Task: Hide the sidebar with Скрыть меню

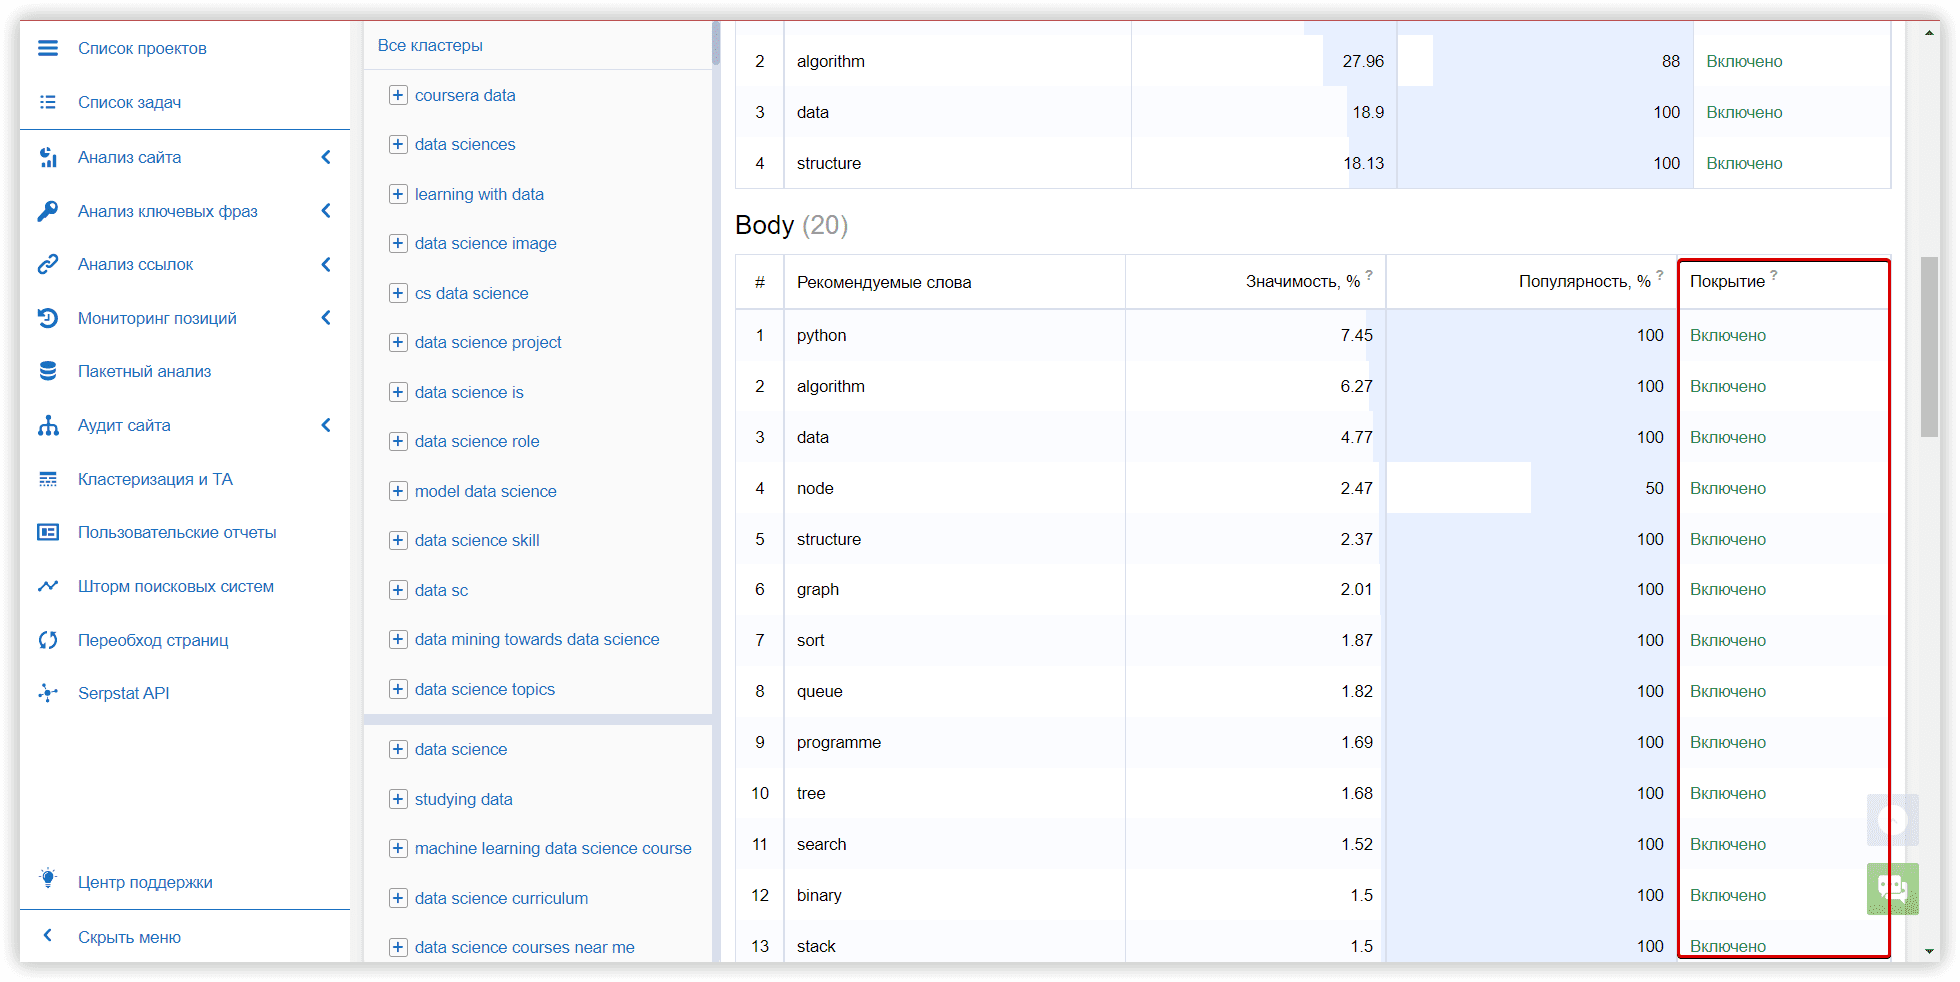Action: 129,937
